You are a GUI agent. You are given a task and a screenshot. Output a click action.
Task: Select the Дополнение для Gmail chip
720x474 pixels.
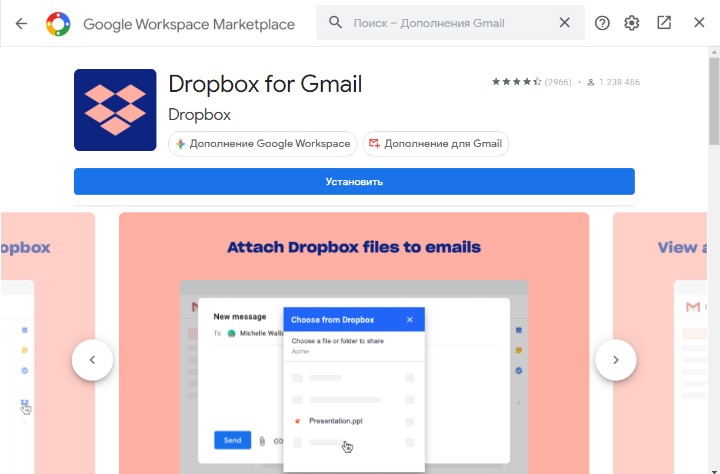pyautogui.click(x=436, y=144)
